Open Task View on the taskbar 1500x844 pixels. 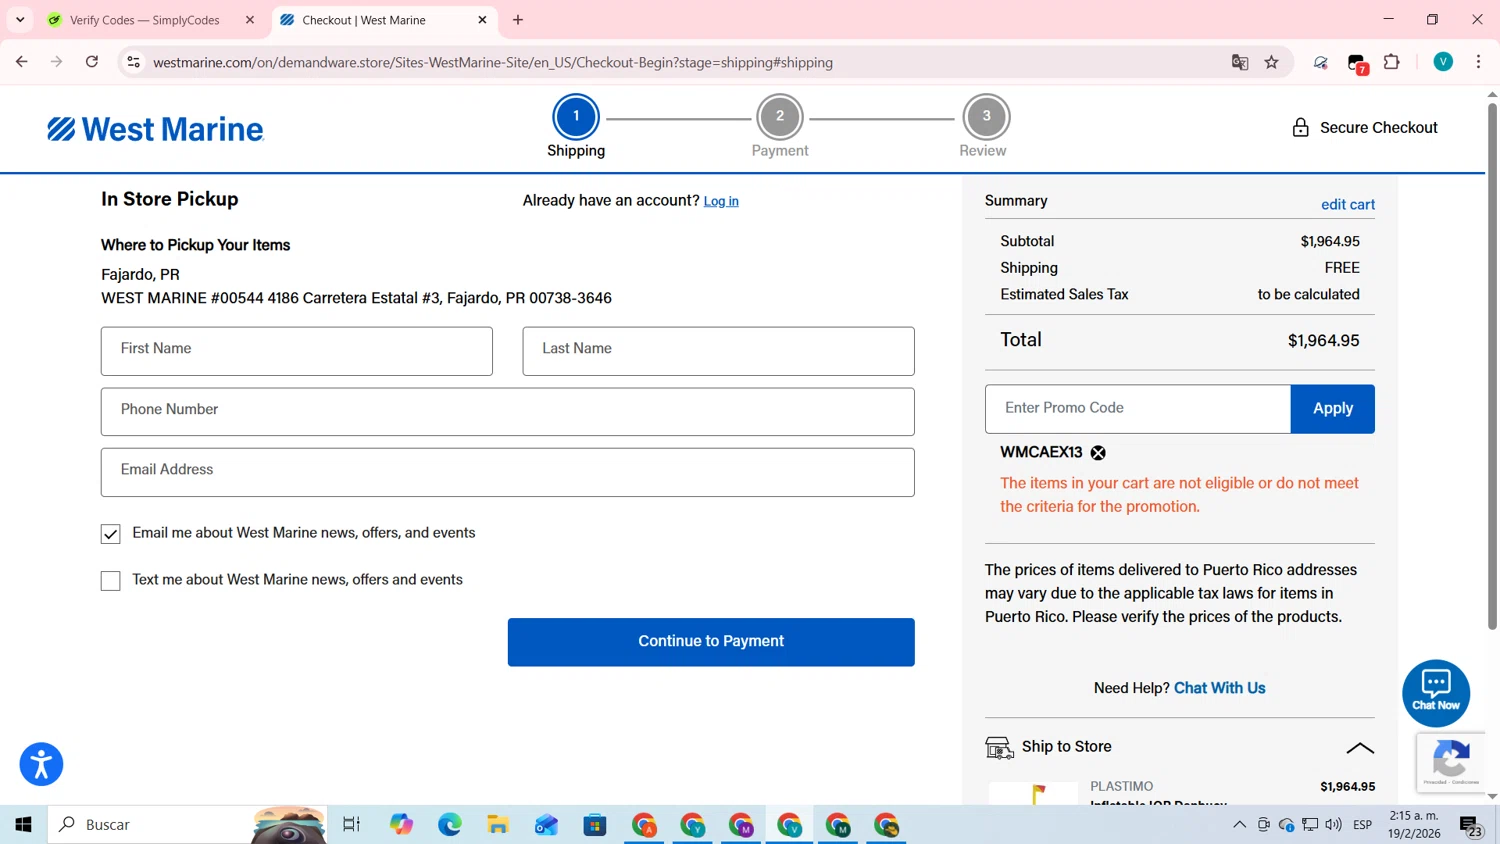tap(351, 825)
